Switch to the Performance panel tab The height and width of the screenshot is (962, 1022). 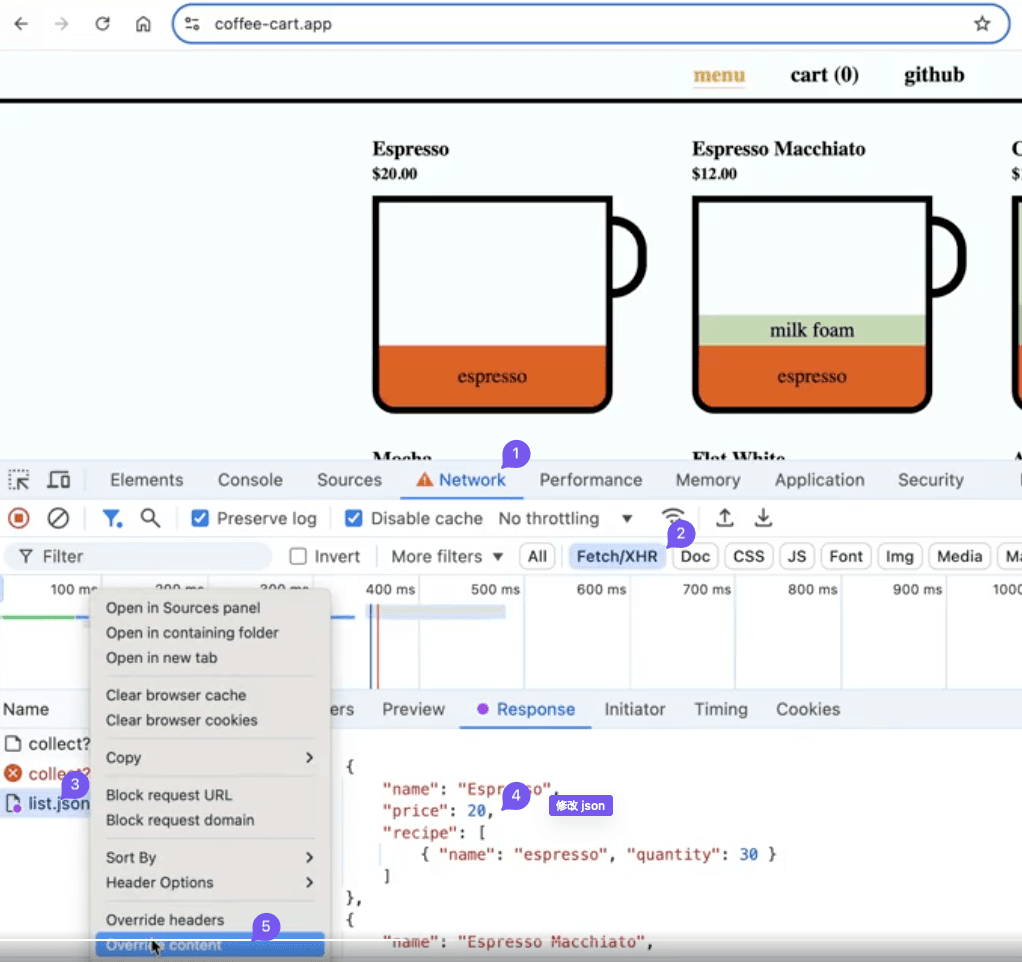coord(590,480)
